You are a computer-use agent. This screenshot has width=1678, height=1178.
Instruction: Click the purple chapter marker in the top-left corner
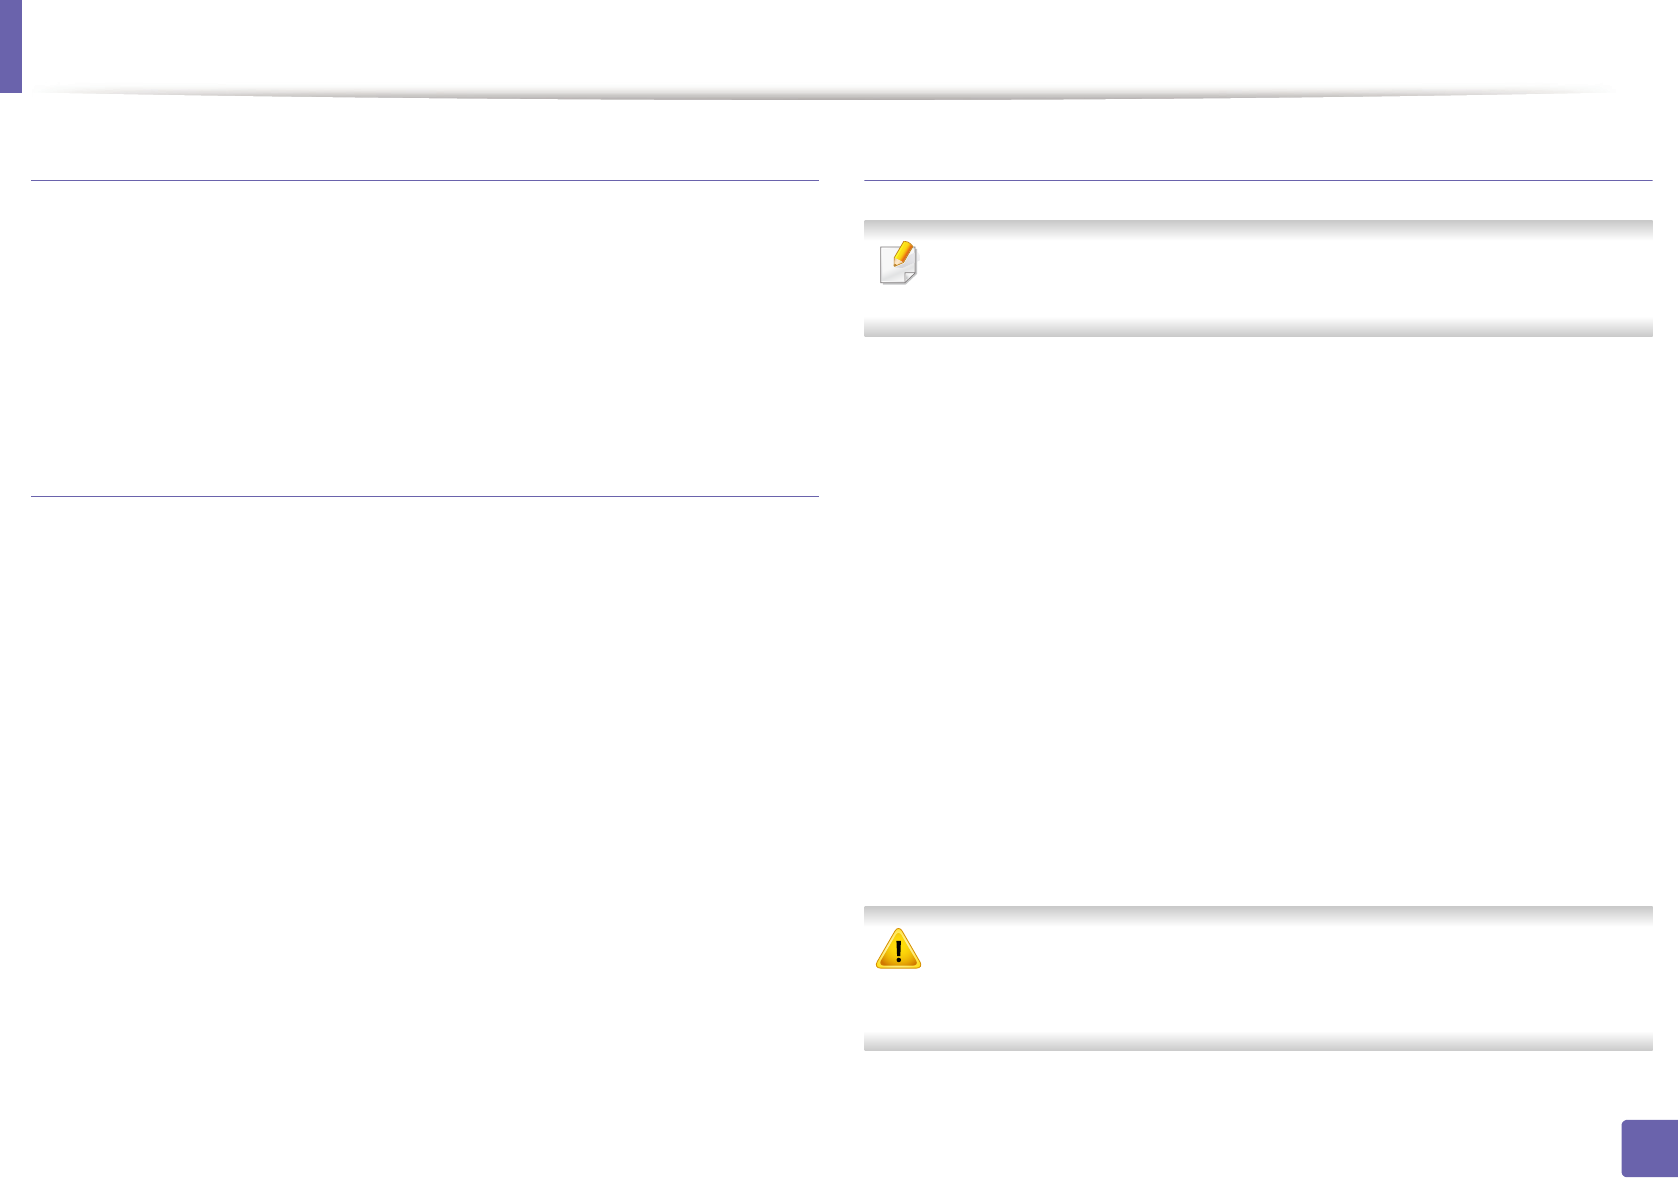pyautogui.click(x=11, y=46)
